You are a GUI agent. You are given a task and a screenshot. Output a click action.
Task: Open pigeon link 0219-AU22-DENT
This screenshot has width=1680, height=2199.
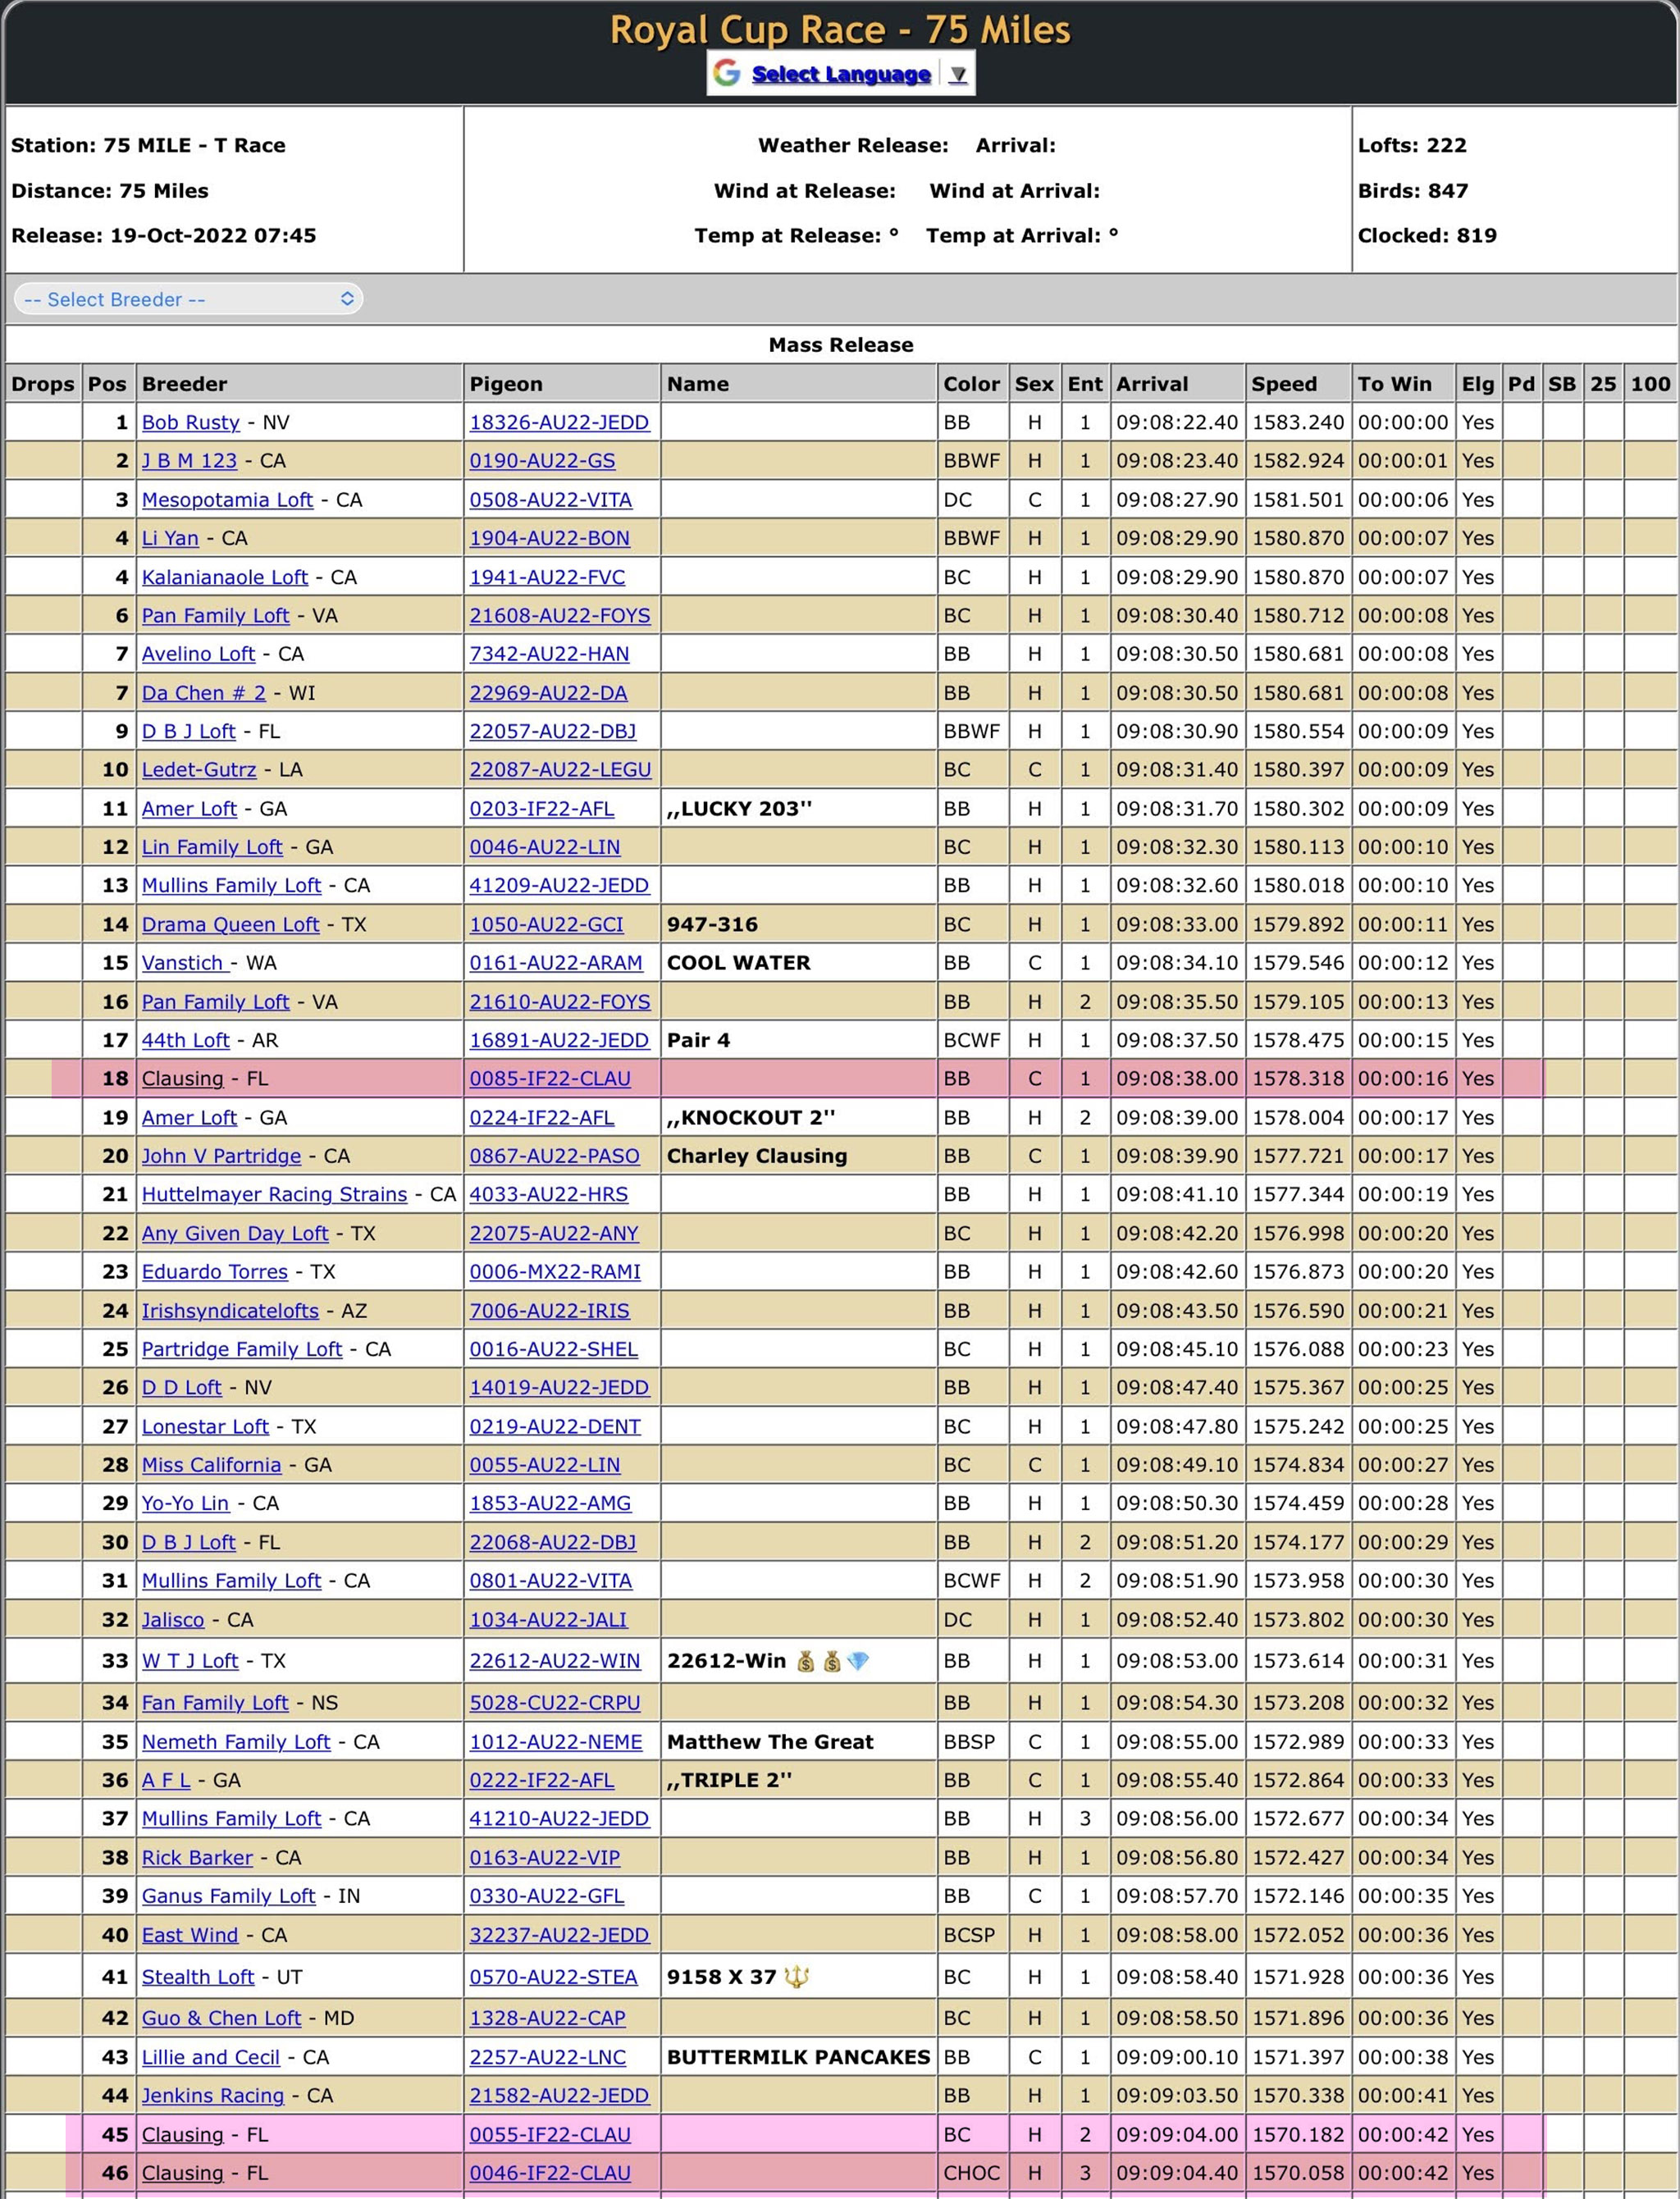click(555, 1427)
